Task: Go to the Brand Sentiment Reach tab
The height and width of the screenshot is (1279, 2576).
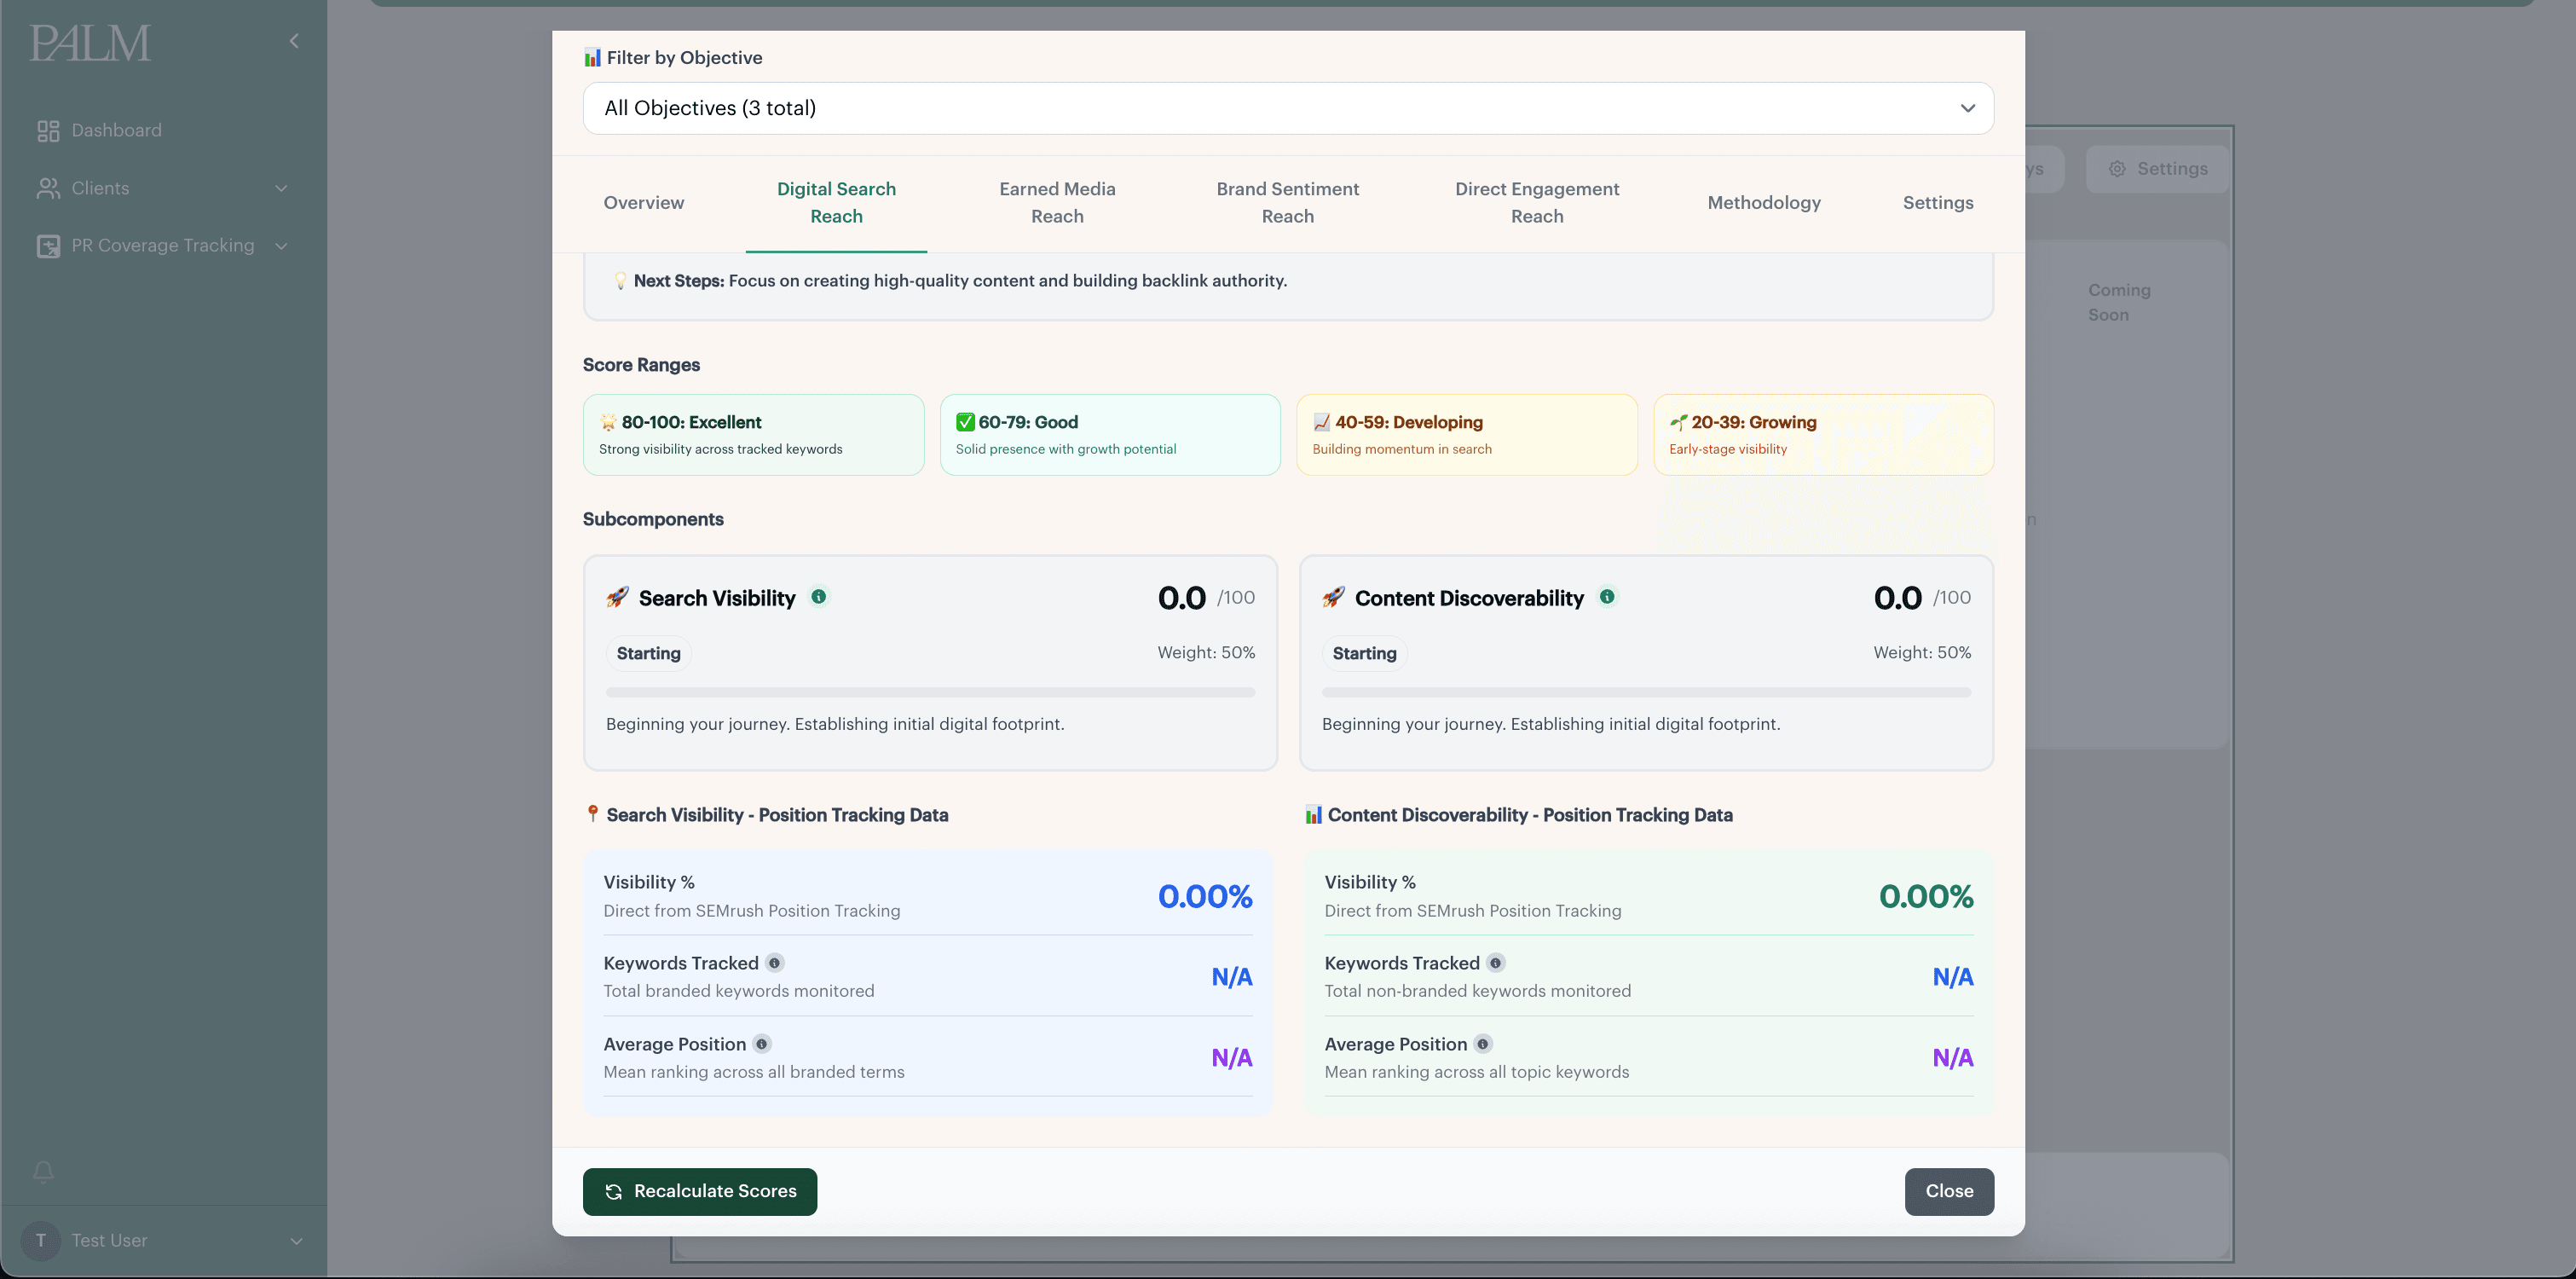Action: [1288, 203]
